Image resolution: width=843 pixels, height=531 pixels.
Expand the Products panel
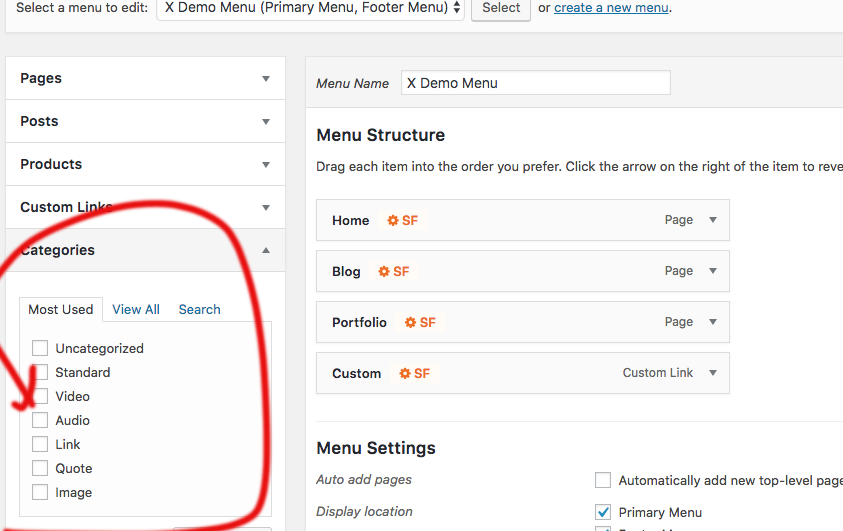coord(266,164)
